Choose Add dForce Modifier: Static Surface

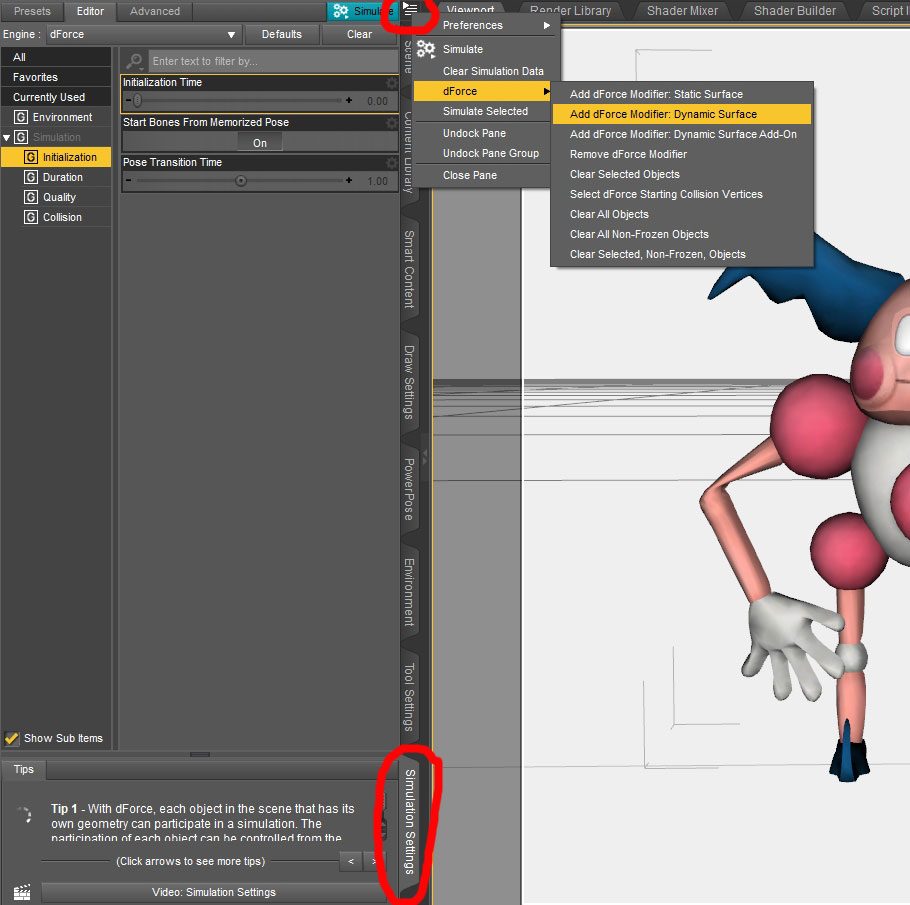(x=681, y=94)
